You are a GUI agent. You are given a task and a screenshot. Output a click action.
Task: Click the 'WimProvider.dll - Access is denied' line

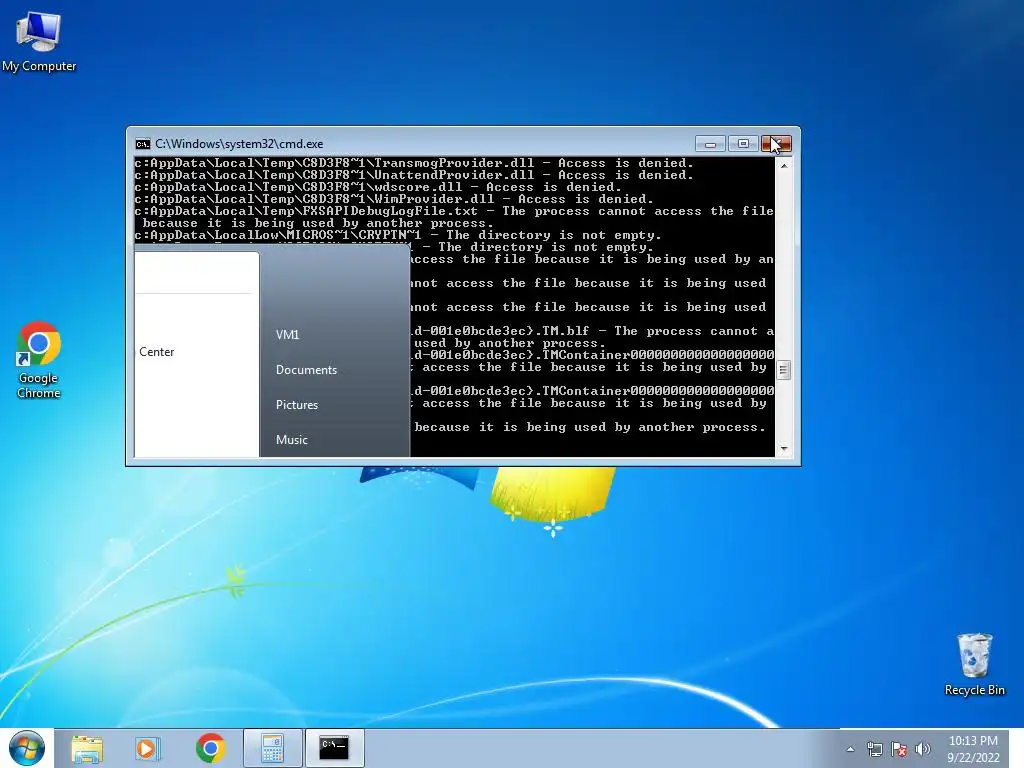click(394, 199)
